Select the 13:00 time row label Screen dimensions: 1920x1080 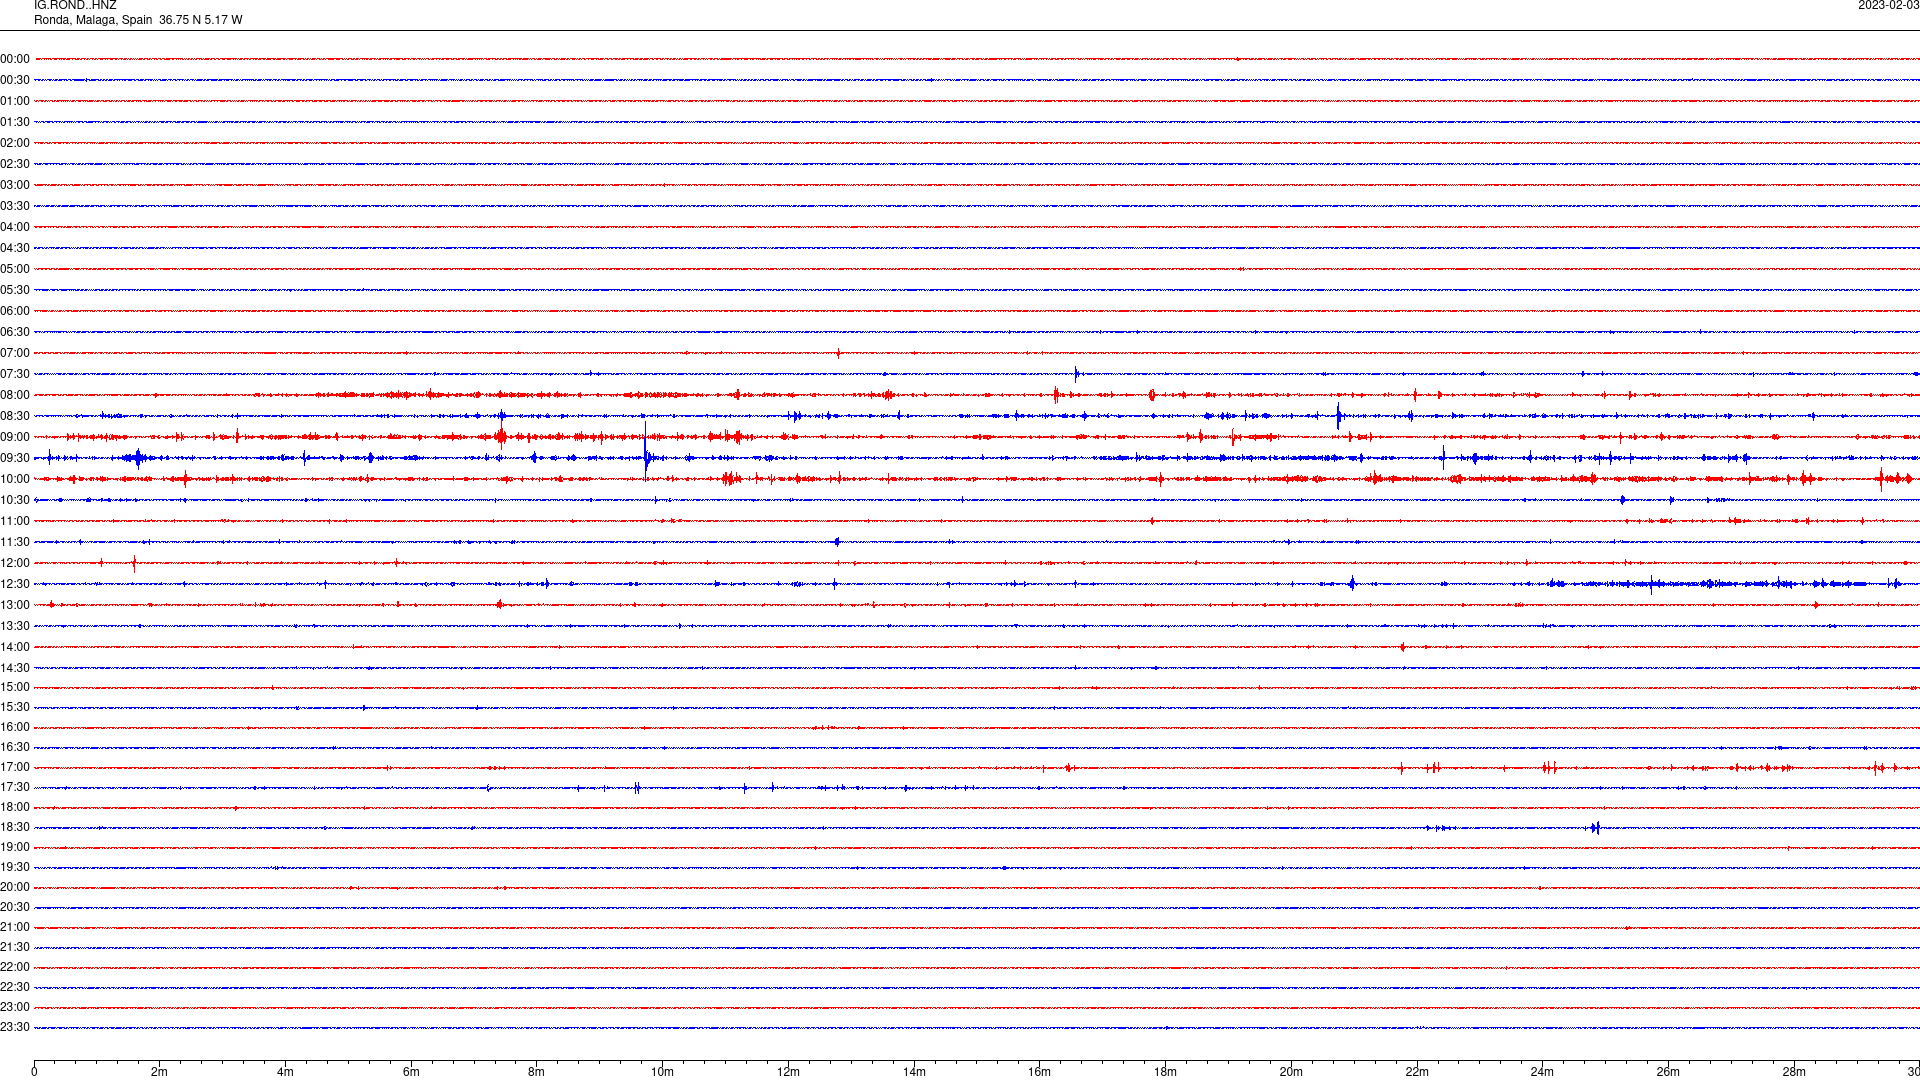pyautogui.click(x=15, y=605)
